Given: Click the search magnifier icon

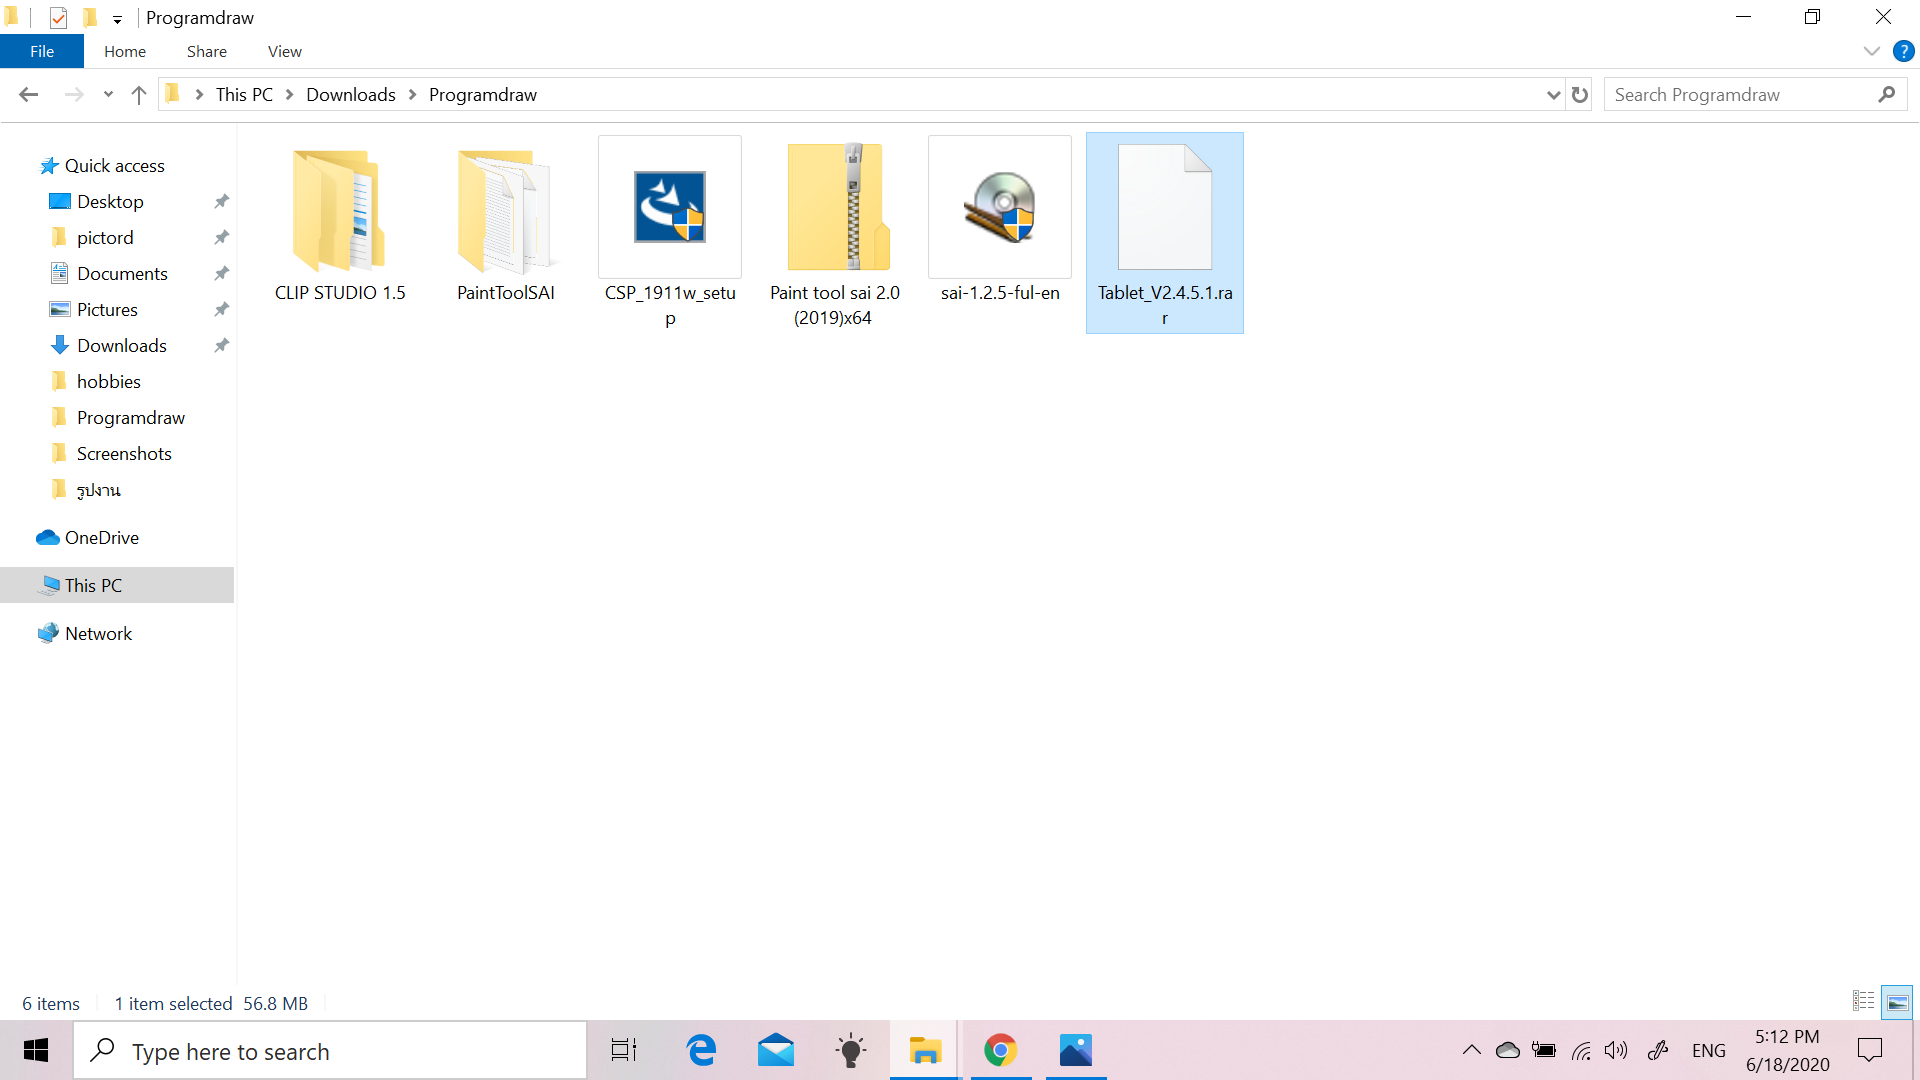Looking at the screenshot, I should [1887, 95].
